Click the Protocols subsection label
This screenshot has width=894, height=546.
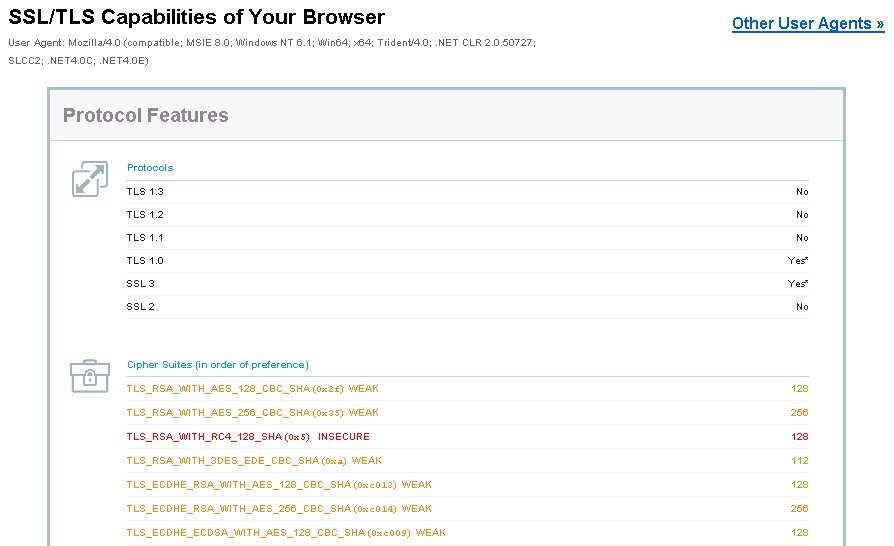pyautogui.click(x=150, y=168)
